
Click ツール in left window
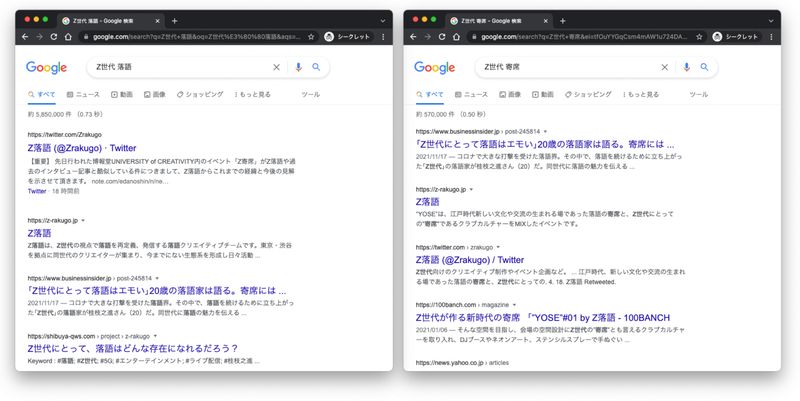click(311, 94)
